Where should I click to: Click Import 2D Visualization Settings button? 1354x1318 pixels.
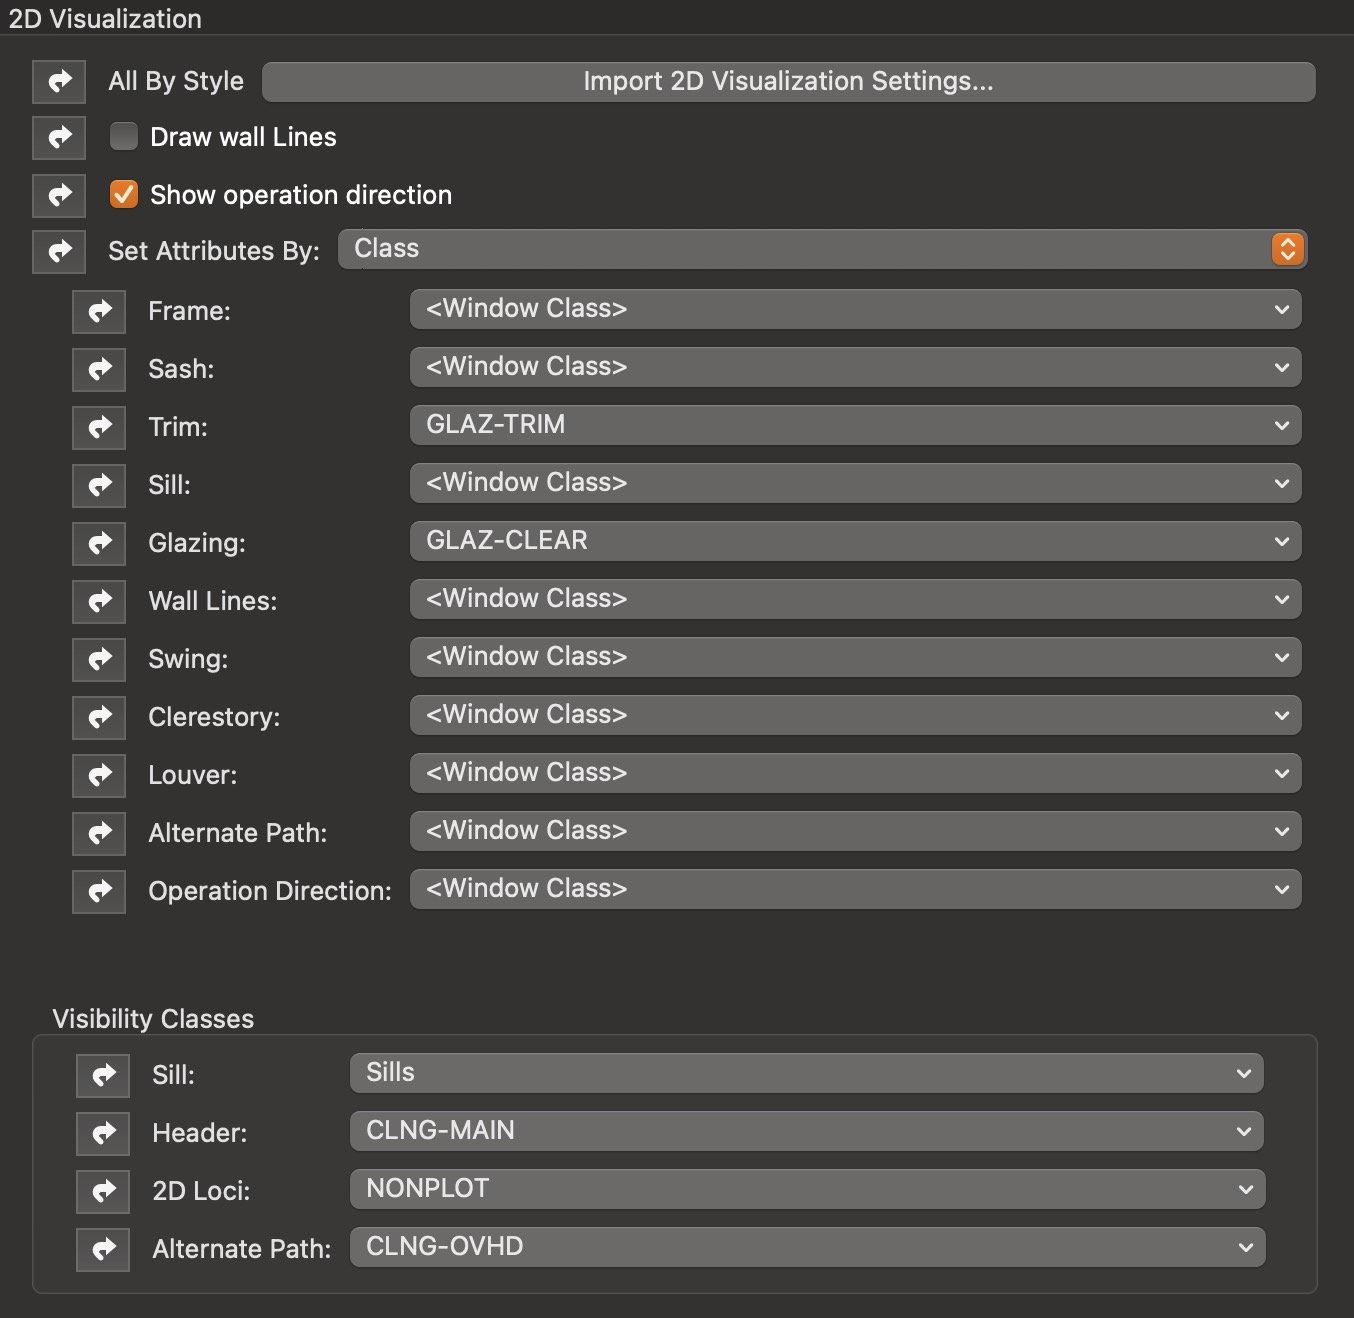[x=788, y=82]
